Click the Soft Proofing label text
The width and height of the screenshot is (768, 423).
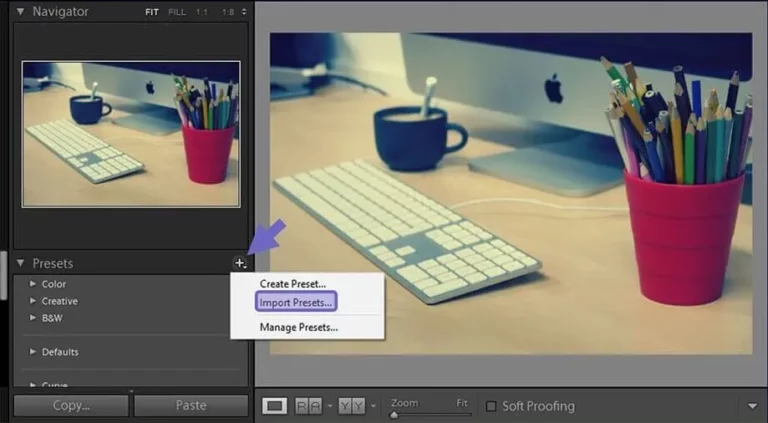[538, 406]
